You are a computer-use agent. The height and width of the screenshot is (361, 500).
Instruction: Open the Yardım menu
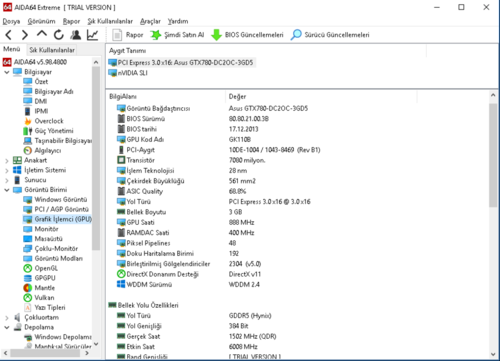pos(178,21)
